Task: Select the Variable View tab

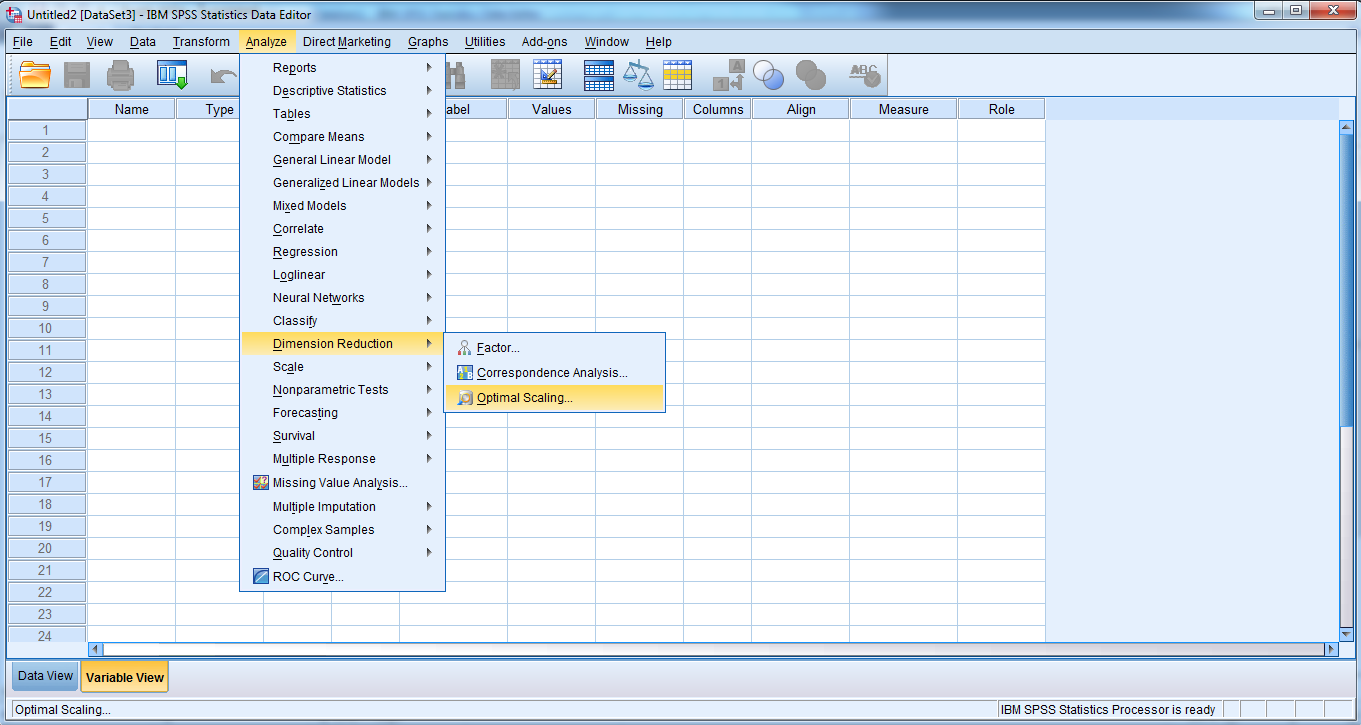Action: point(125,677)
